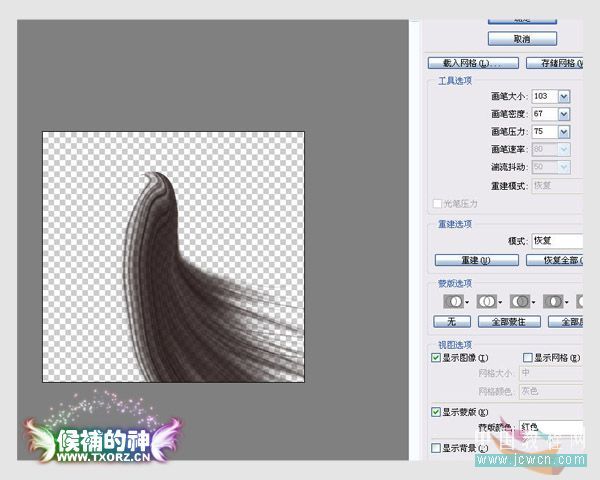This screenshot has height=480, width=600.
Task: Click the 画笔压力 label
Action: click(x=508, y=132)
